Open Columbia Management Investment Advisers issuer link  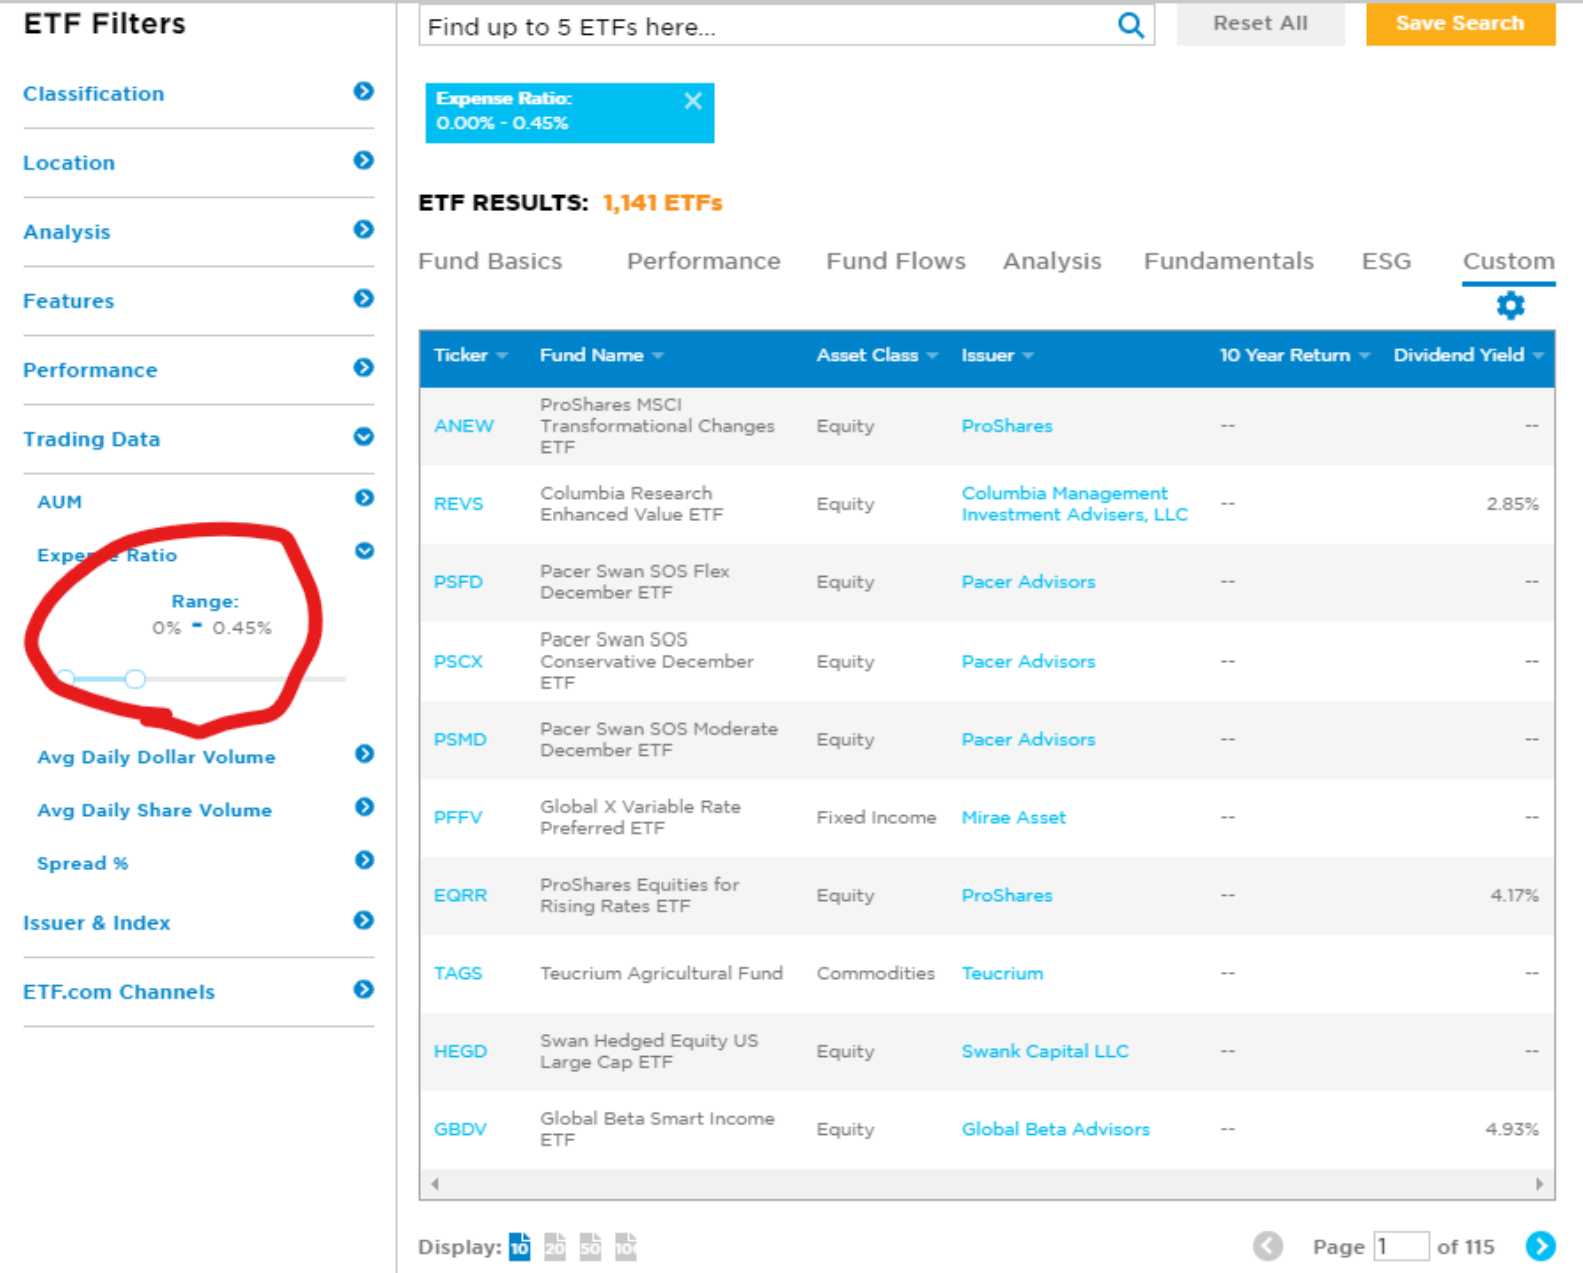[1075, 504]
